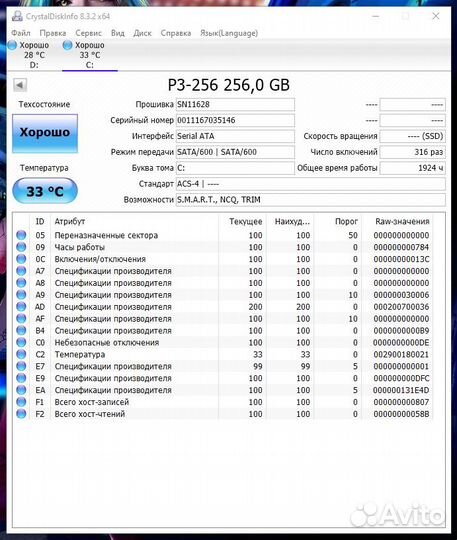Click status icon of row 05
This screenshot has height=540, width=457.
pyautogui.click(x=21, y=235)
